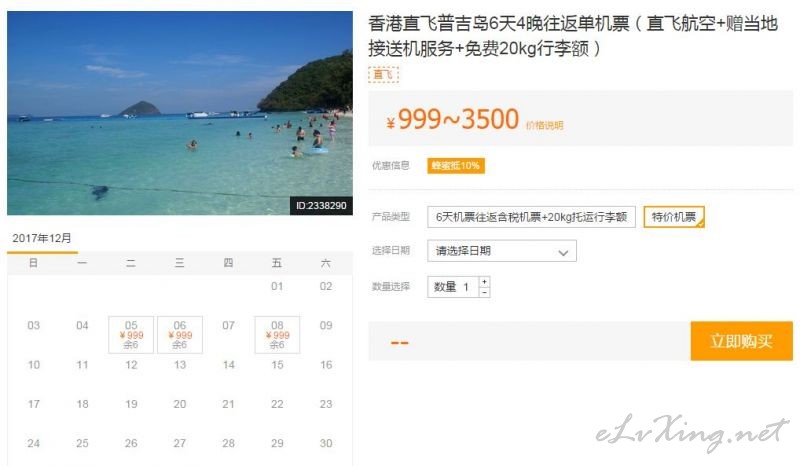
Task: Click the 蜂蜜抵10% discount badge
Action: (x=456, y=165)
